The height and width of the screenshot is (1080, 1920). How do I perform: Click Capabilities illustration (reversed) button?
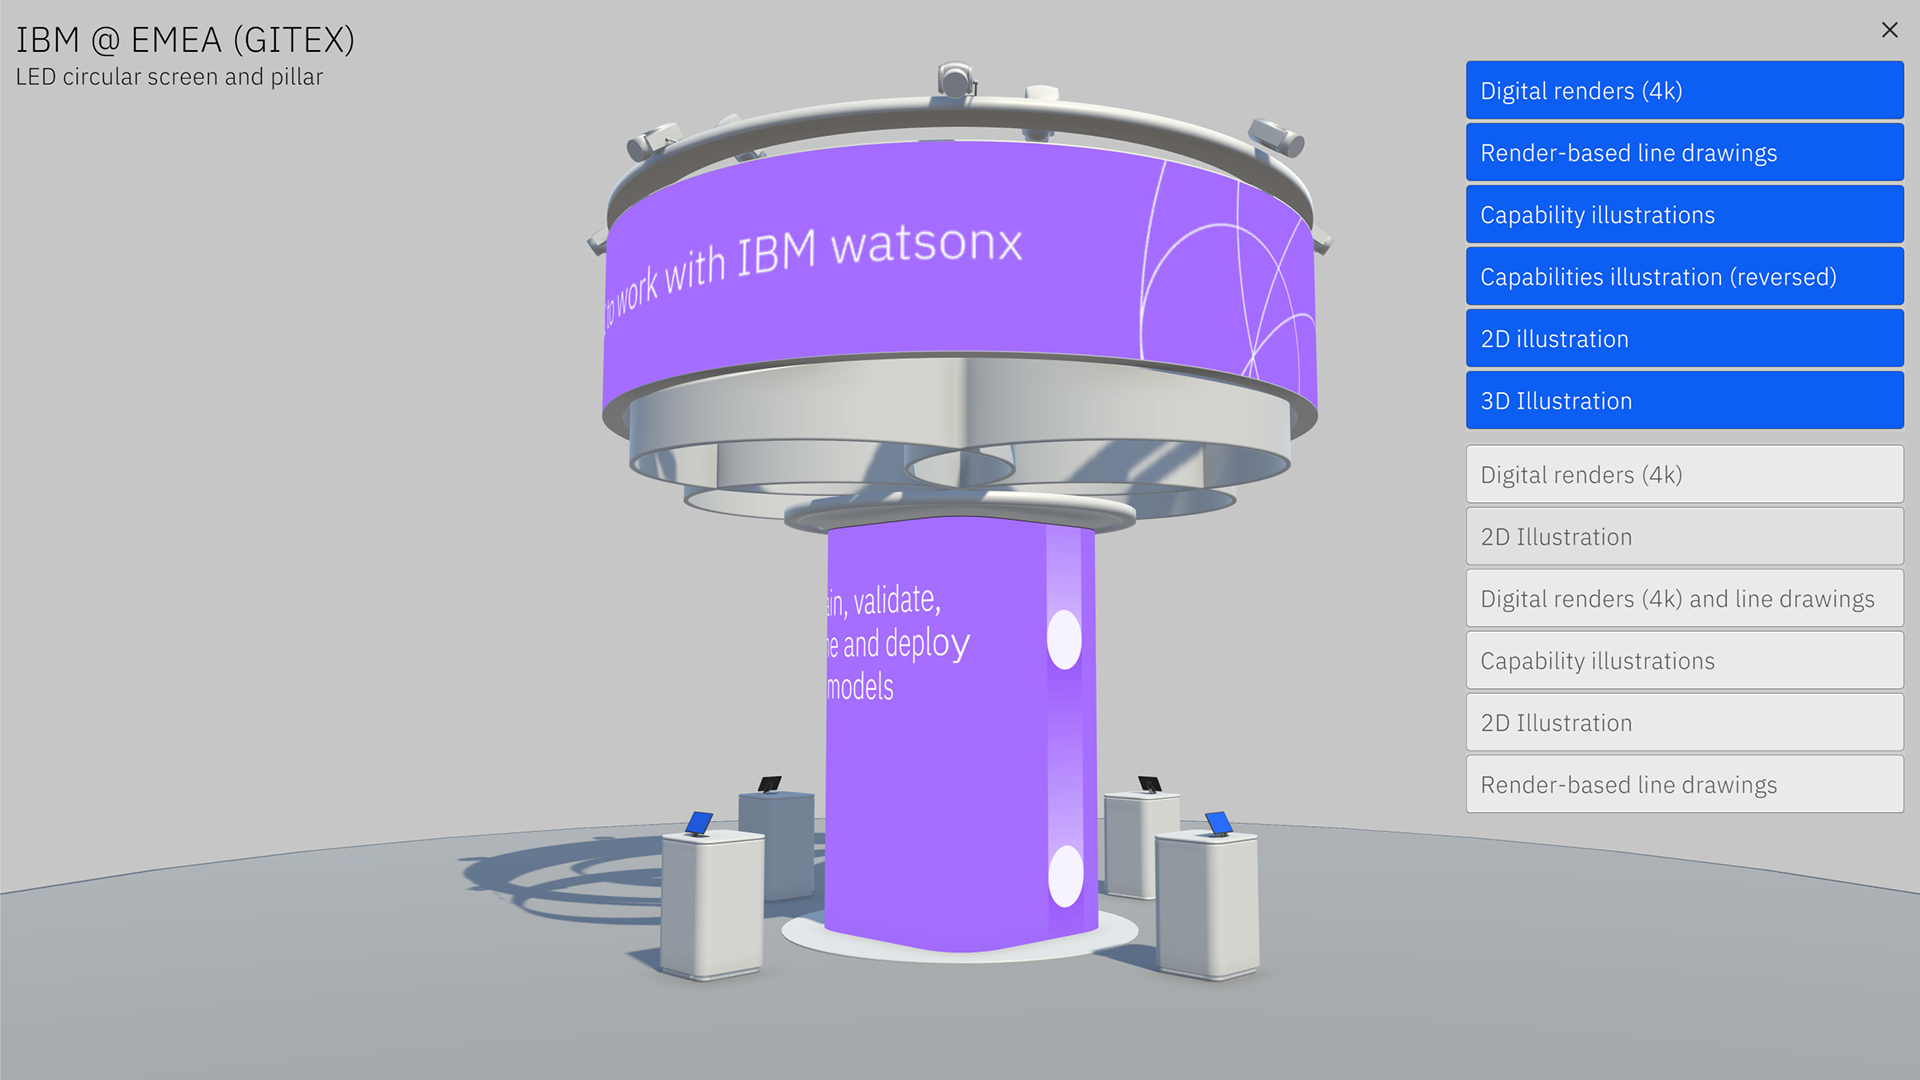[x=1684, y=277]
